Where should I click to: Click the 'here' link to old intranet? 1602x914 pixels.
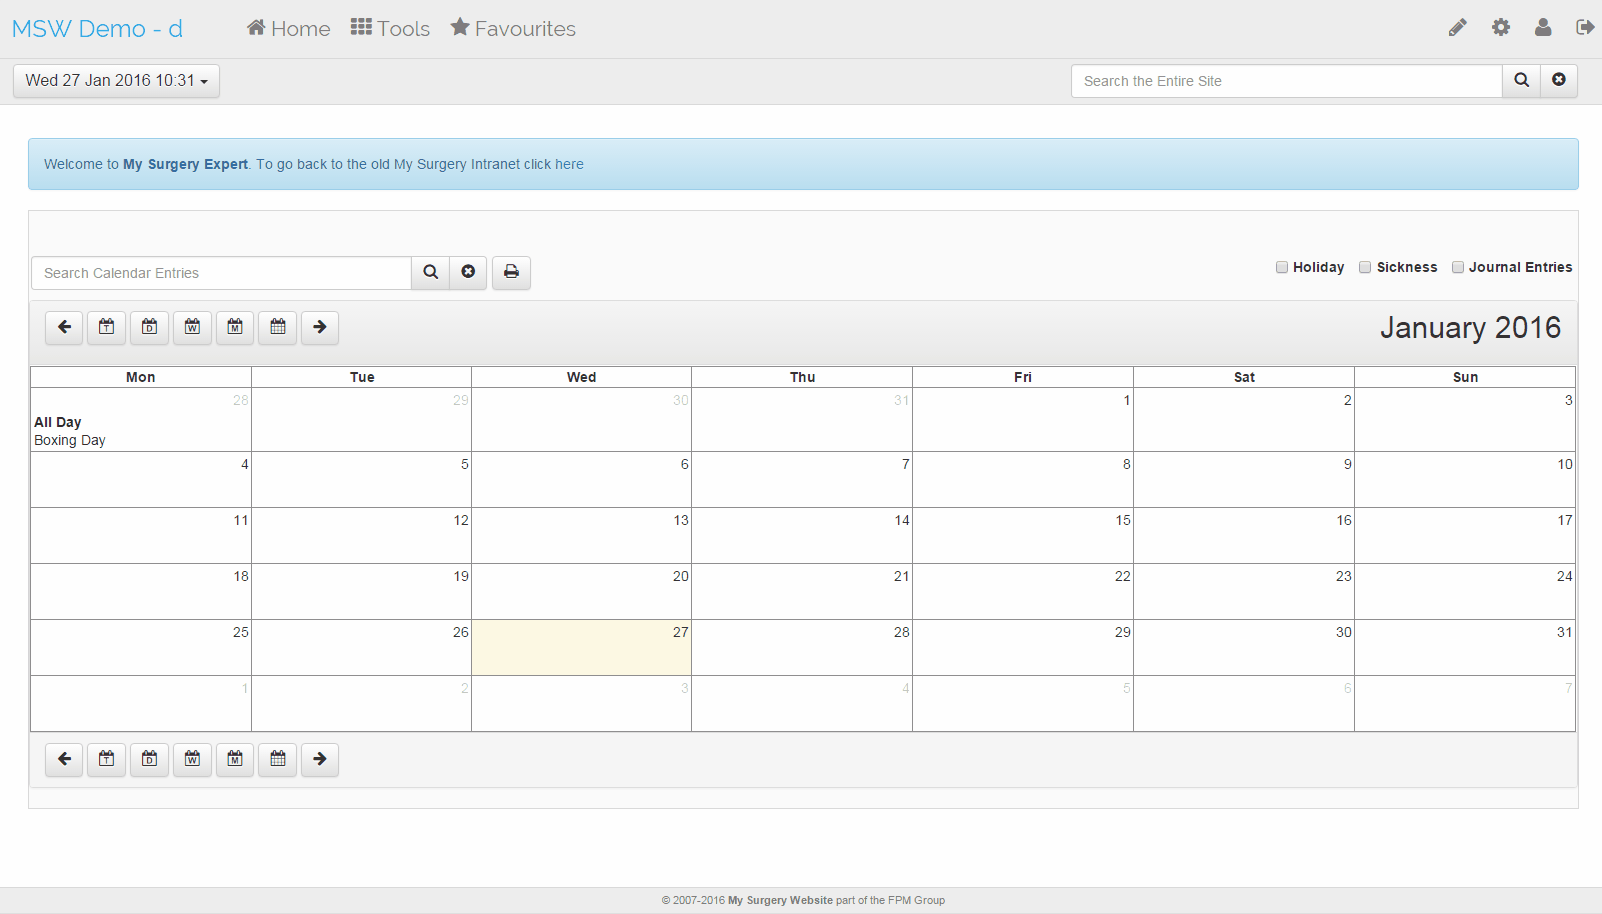(x=569, y=164)
